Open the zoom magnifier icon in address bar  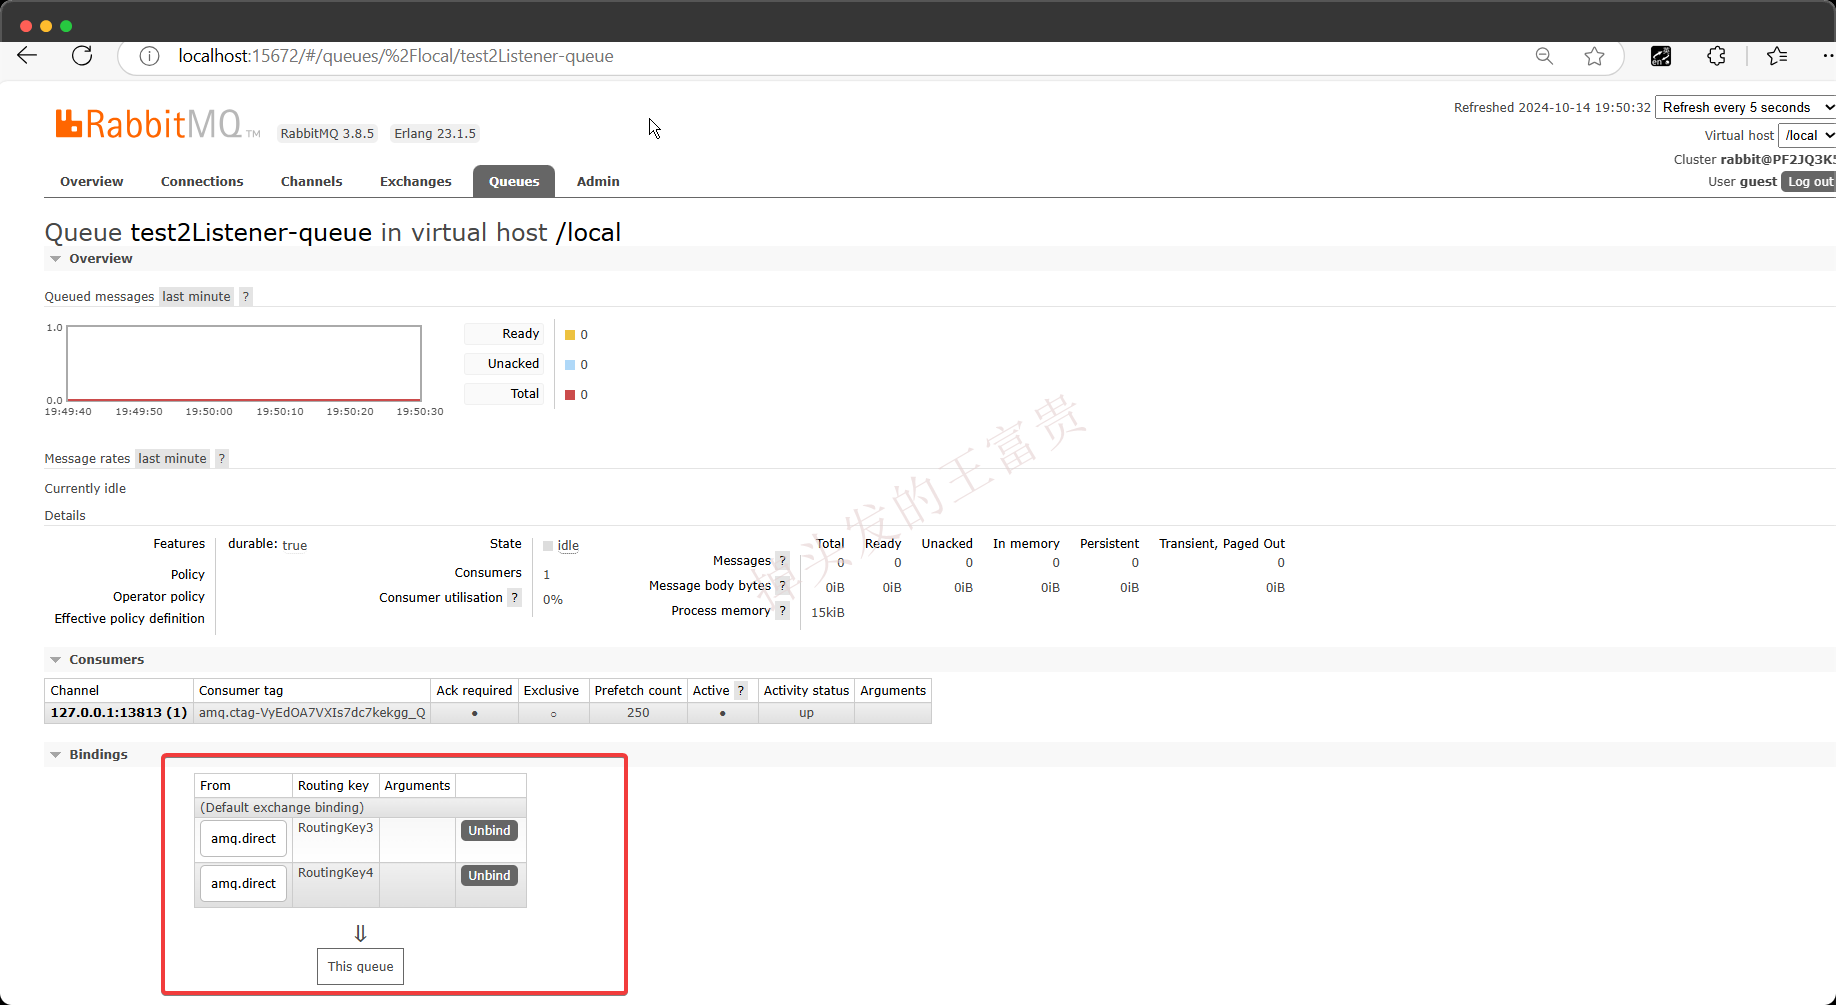1544,56
